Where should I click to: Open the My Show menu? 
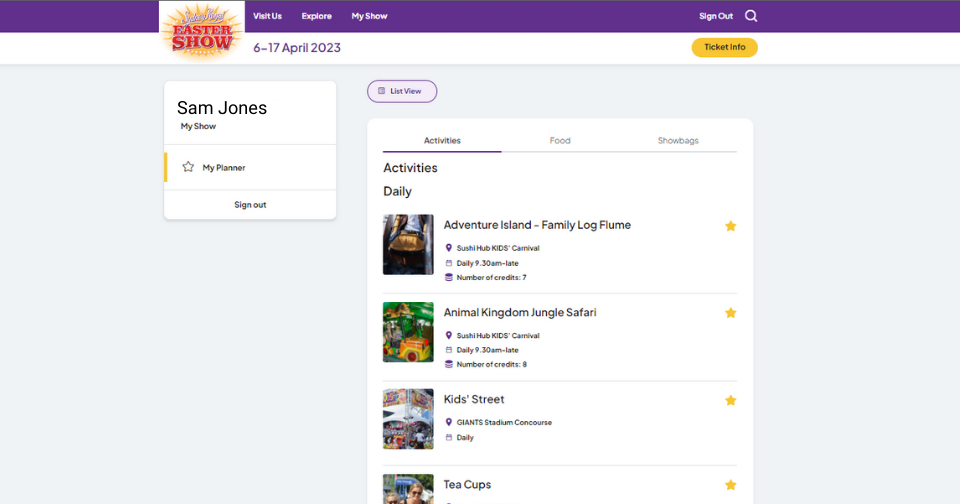tap(369, 16)
